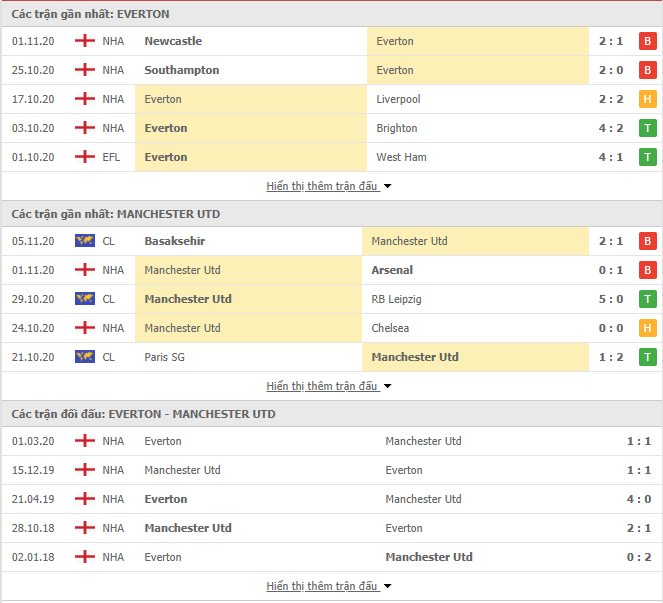Click the green T badge for RB Leipzig match
Screen dimensions: 663x603
click(x=647, y=299)
